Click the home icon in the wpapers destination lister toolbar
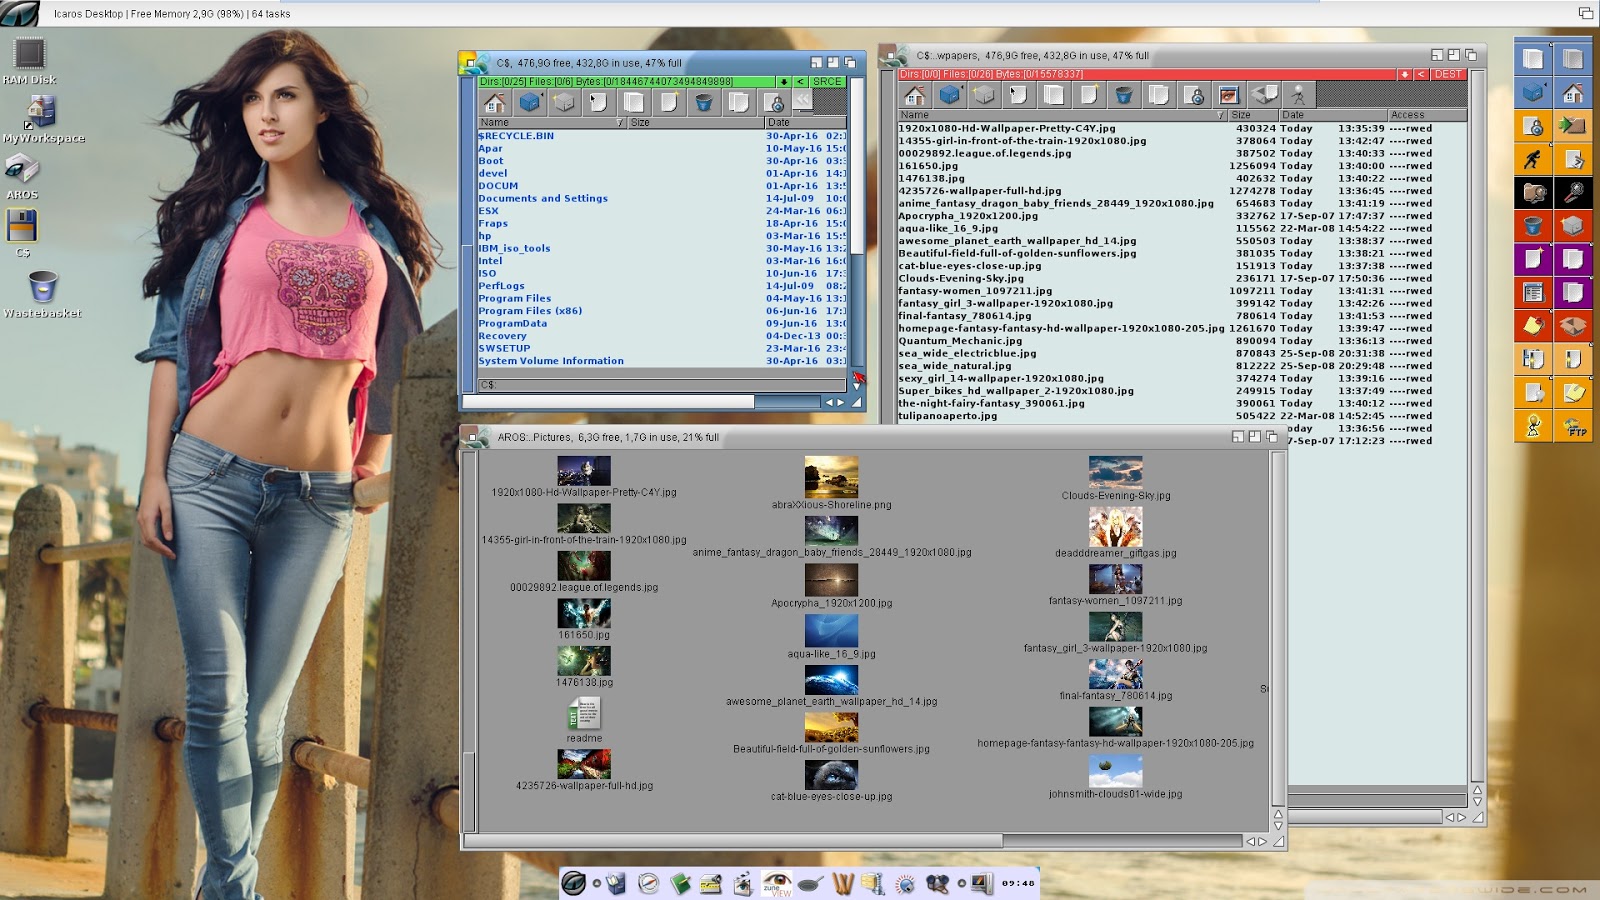Viewport: 1600px width, 900px height. pyautogui.click(x=915, y=95)
